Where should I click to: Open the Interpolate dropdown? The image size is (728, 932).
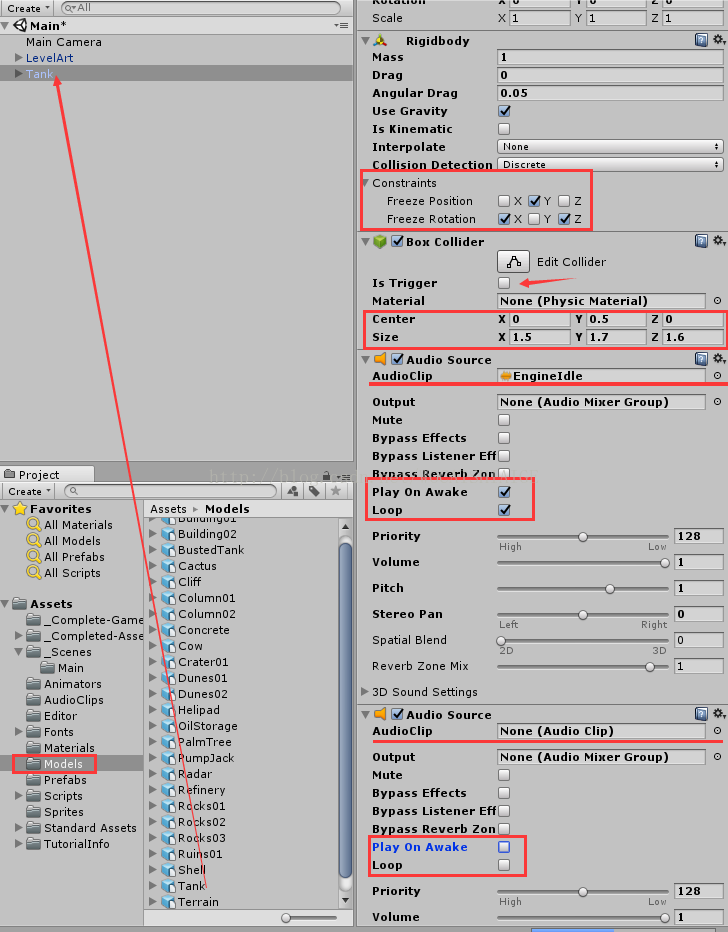coord(610,147)
